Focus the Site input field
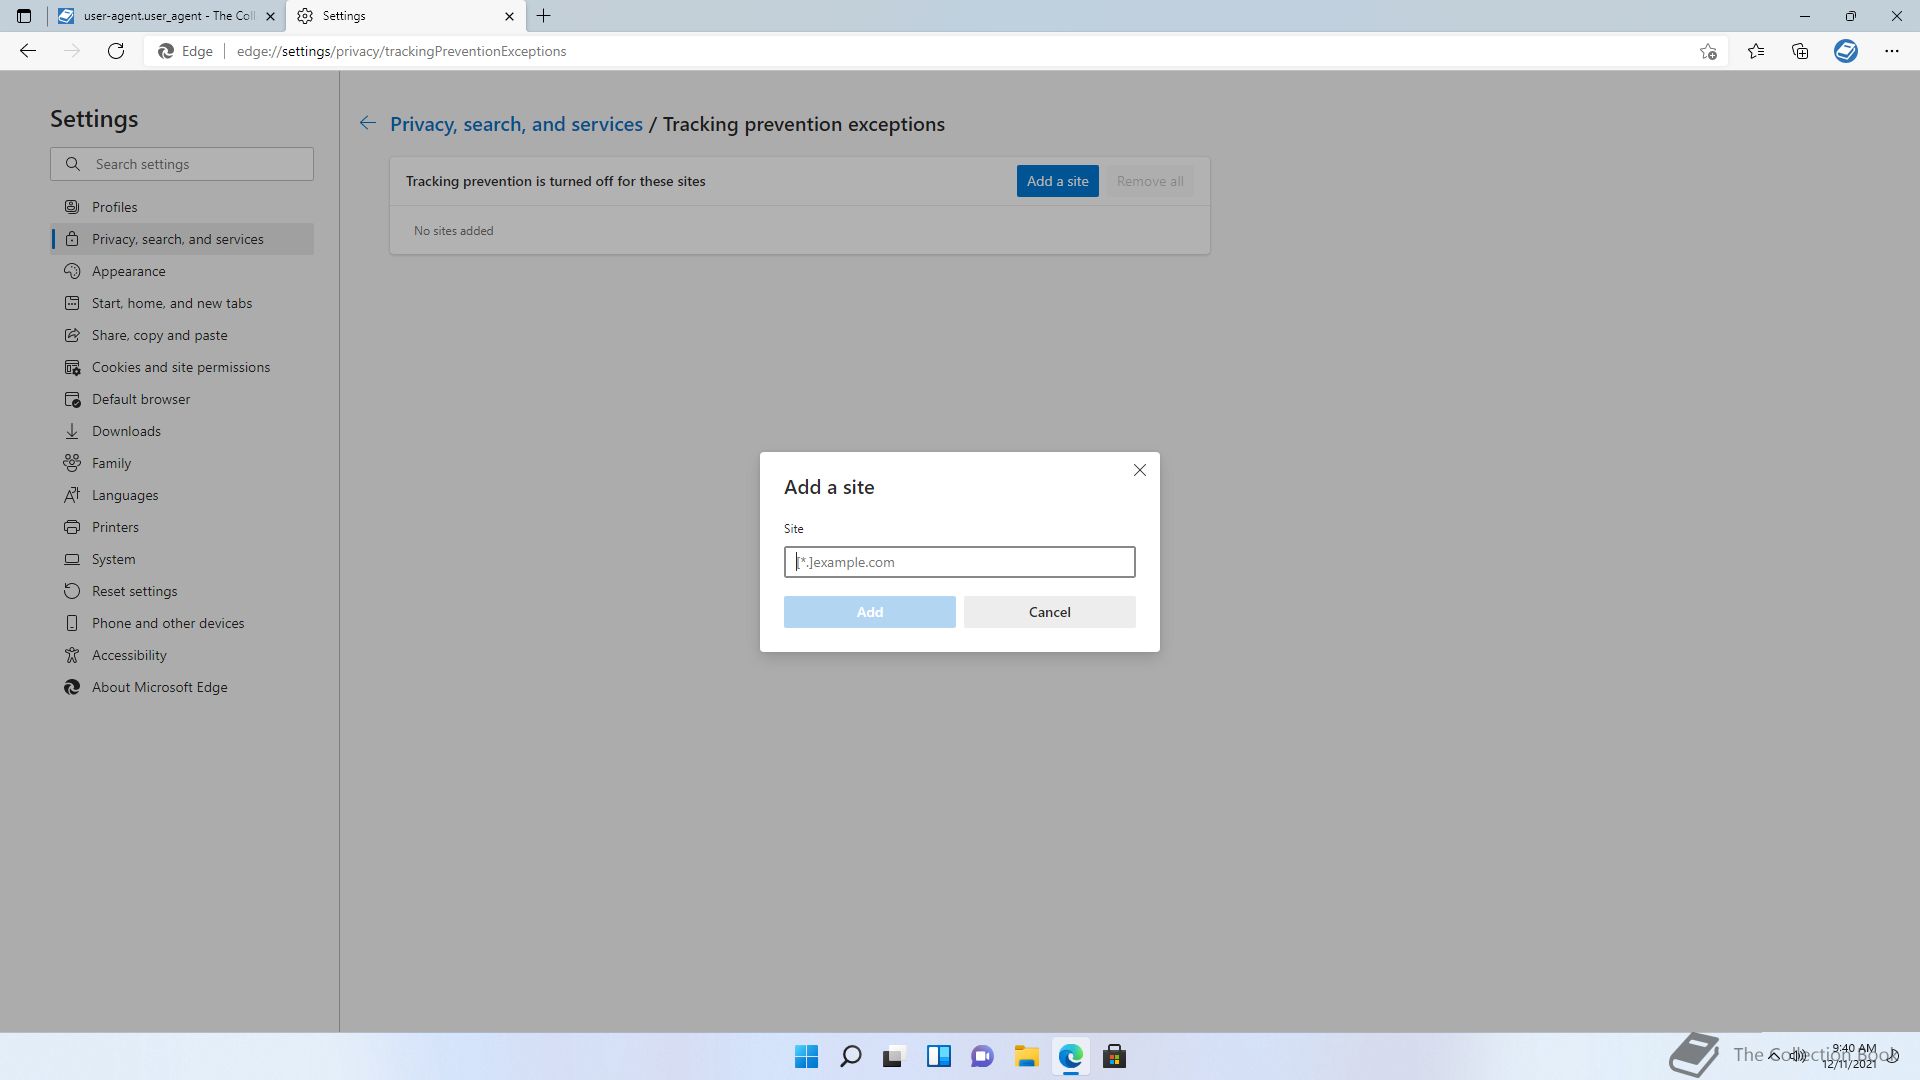1920x1080 pixels. point(959,562)
